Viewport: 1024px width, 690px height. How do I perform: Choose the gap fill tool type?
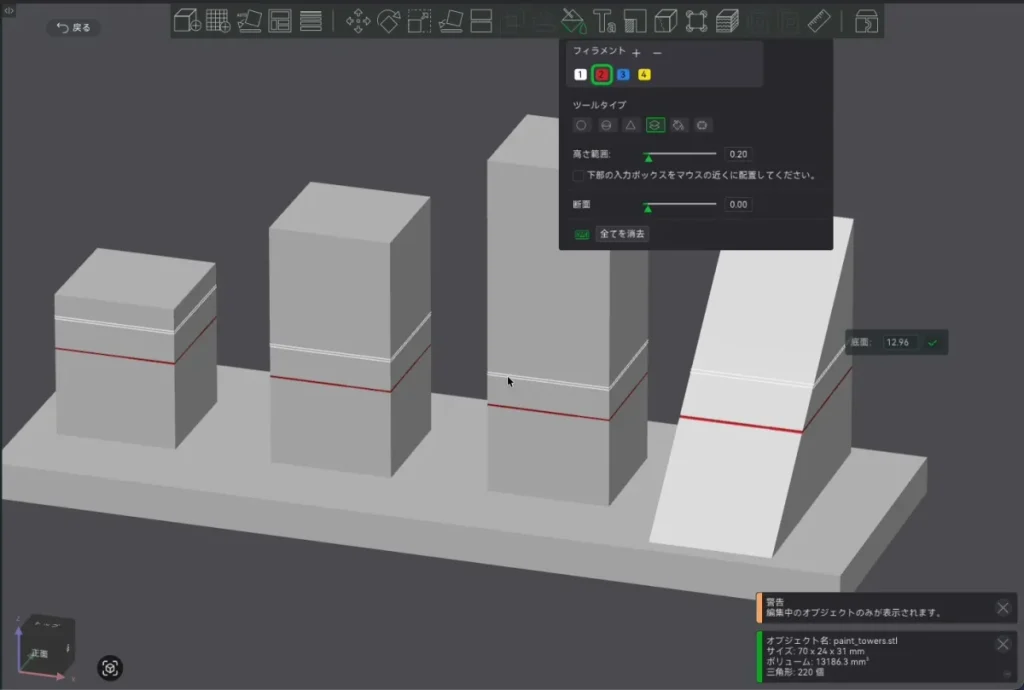tap(702, 125)
